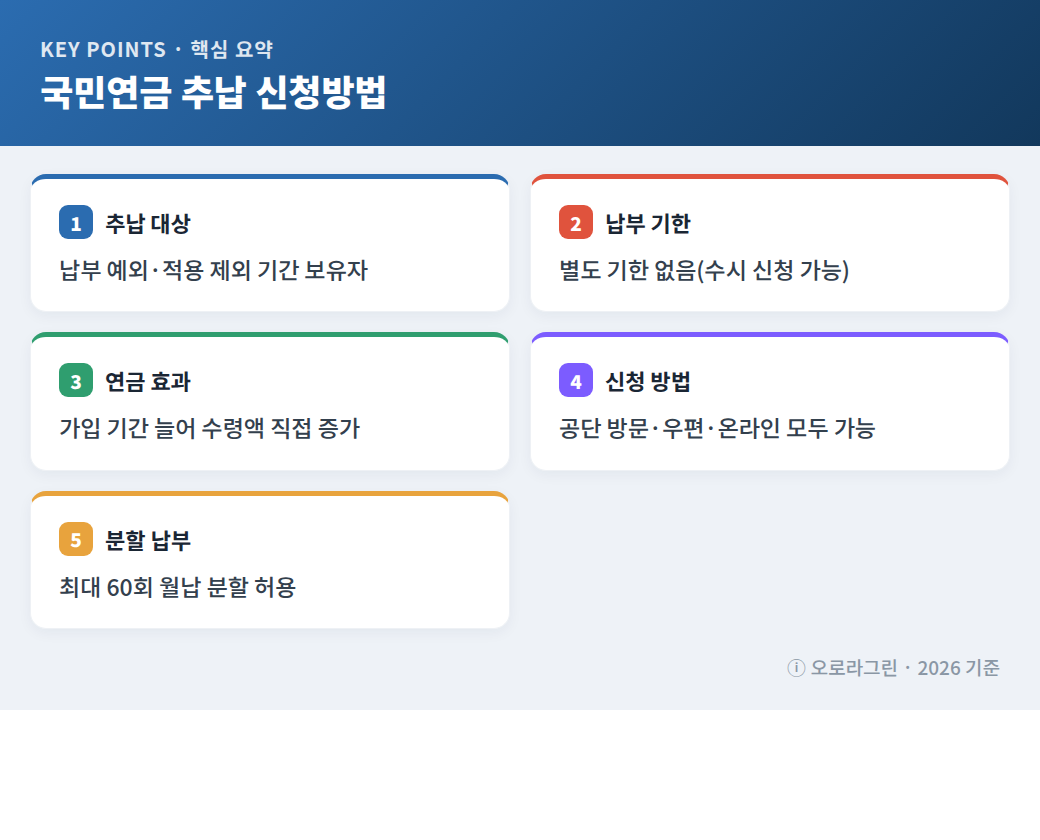Click the purple number 4 badge

click(x=576, y=380)
